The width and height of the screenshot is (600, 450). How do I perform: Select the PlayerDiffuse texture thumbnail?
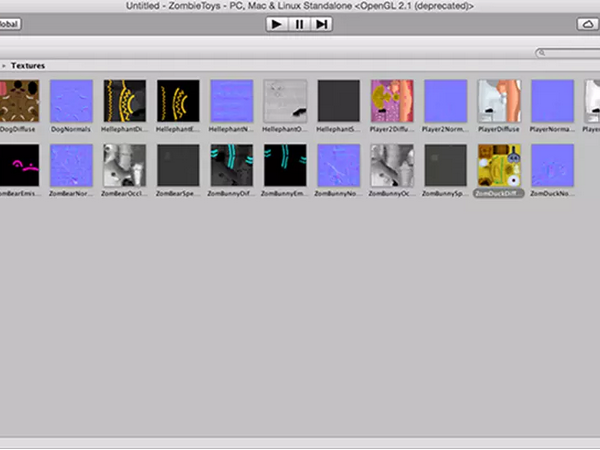pyautogui.click(x=499, y=101)
